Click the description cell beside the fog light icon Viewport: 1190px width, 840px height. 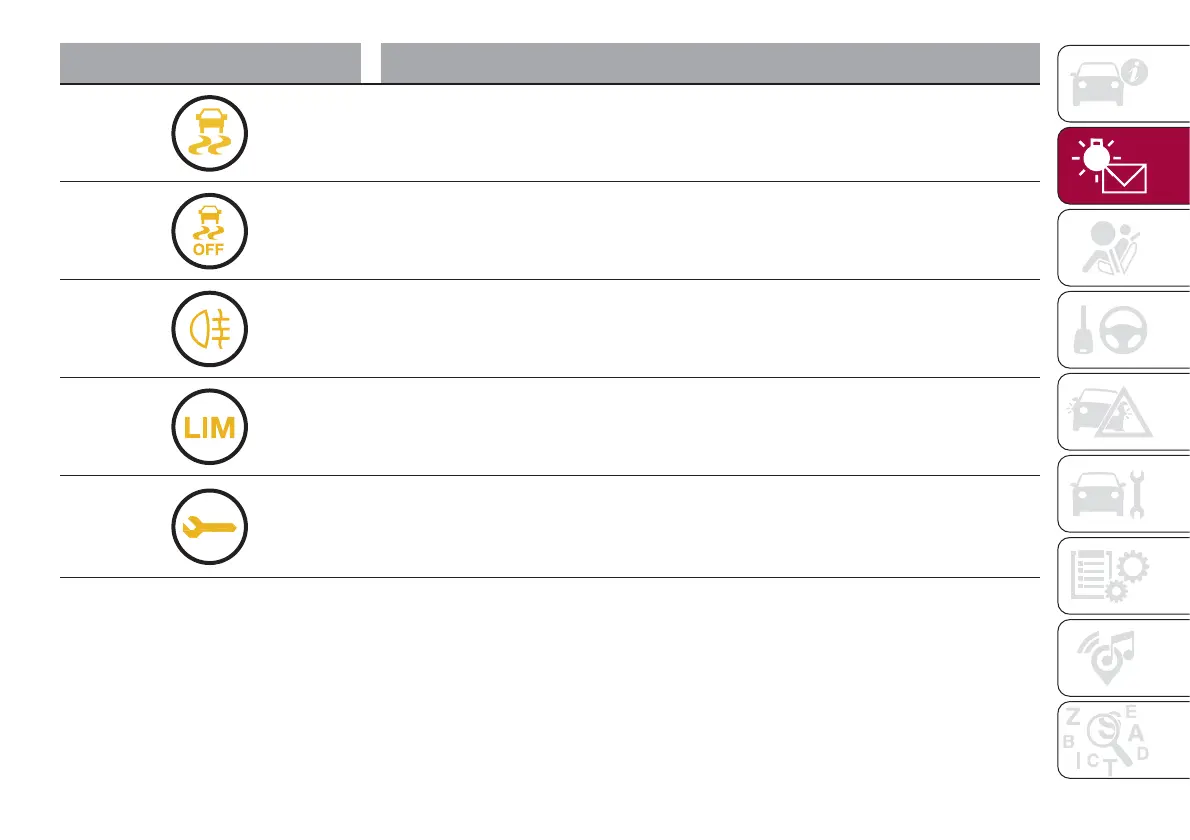click(708, 329)
